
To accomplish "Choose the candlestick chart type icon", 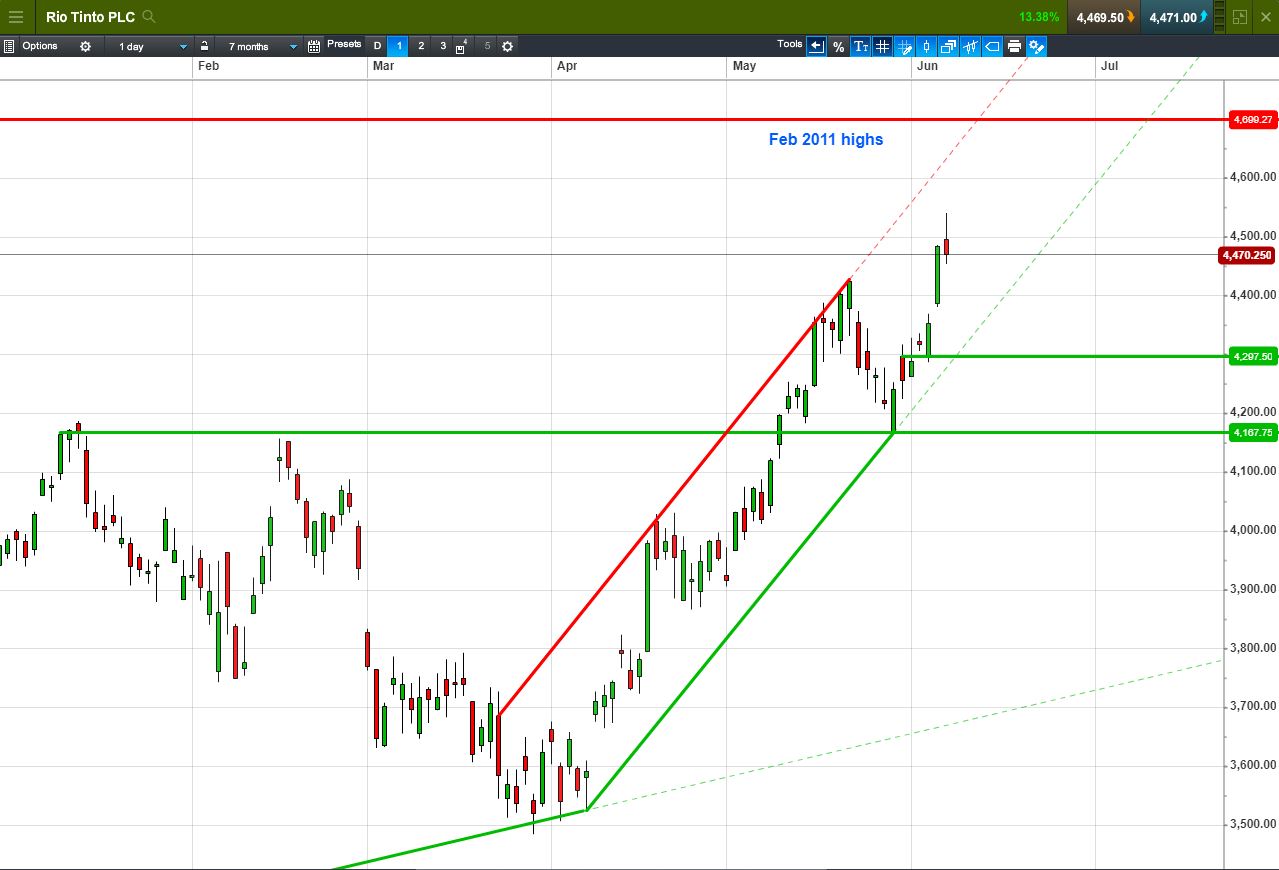I will (926, 46).
